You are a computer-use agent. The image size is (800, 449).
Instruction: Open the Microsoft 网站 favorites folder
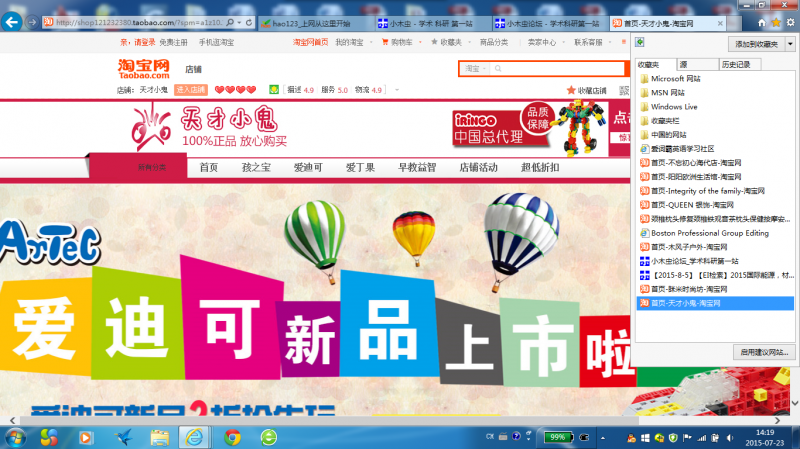click(676, 79)
